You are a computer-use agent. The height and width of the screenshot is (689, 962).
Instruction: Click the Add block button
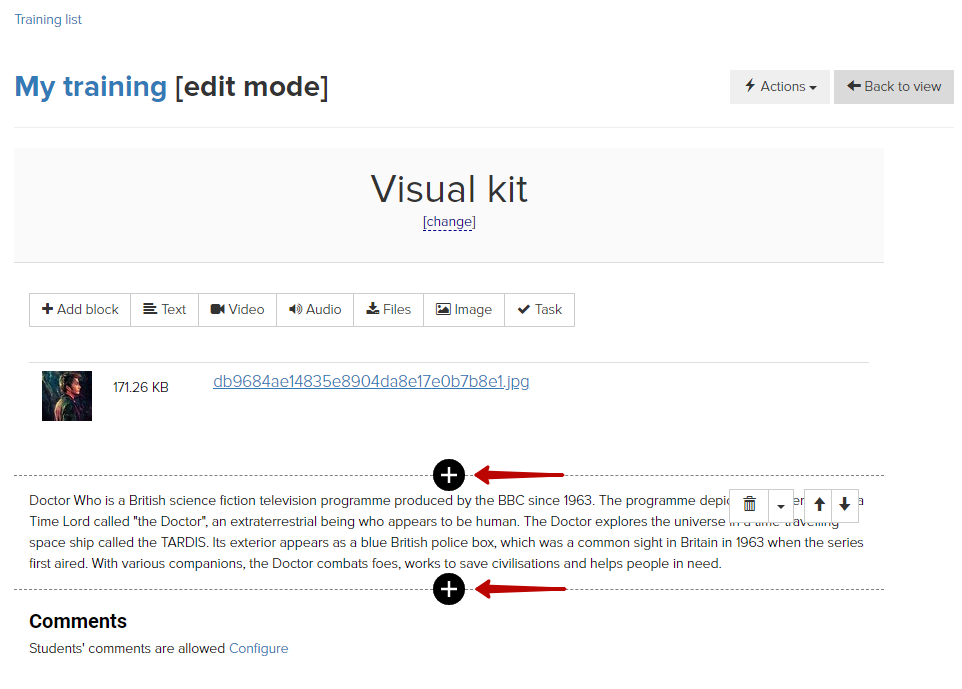(80, 310)
